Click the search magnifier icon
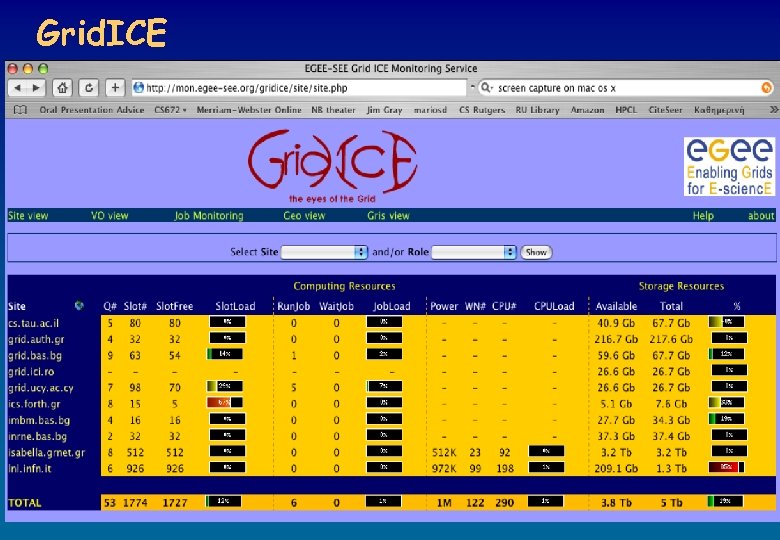 (x=486, y=88)
